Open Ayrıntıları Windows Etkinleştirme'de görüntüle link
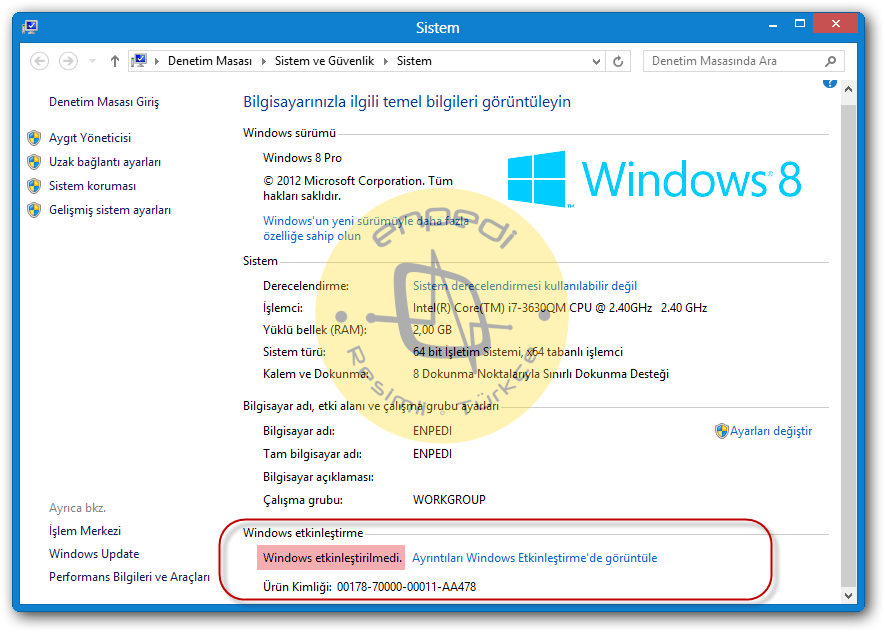The height and width of the screenshot is (632, 885). click(x=534, y=558)
